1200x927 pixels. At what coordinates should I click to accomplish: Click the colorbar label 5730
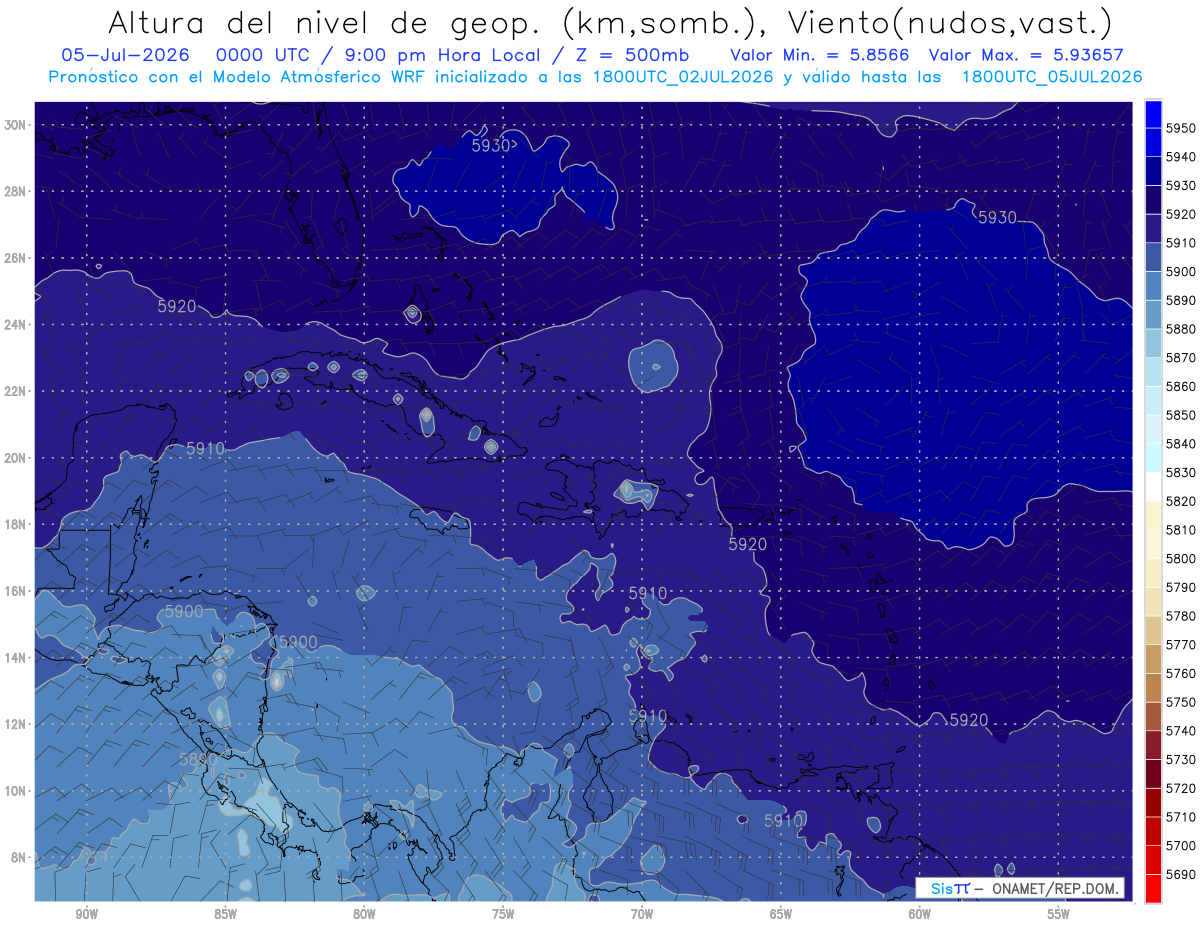1180,759
